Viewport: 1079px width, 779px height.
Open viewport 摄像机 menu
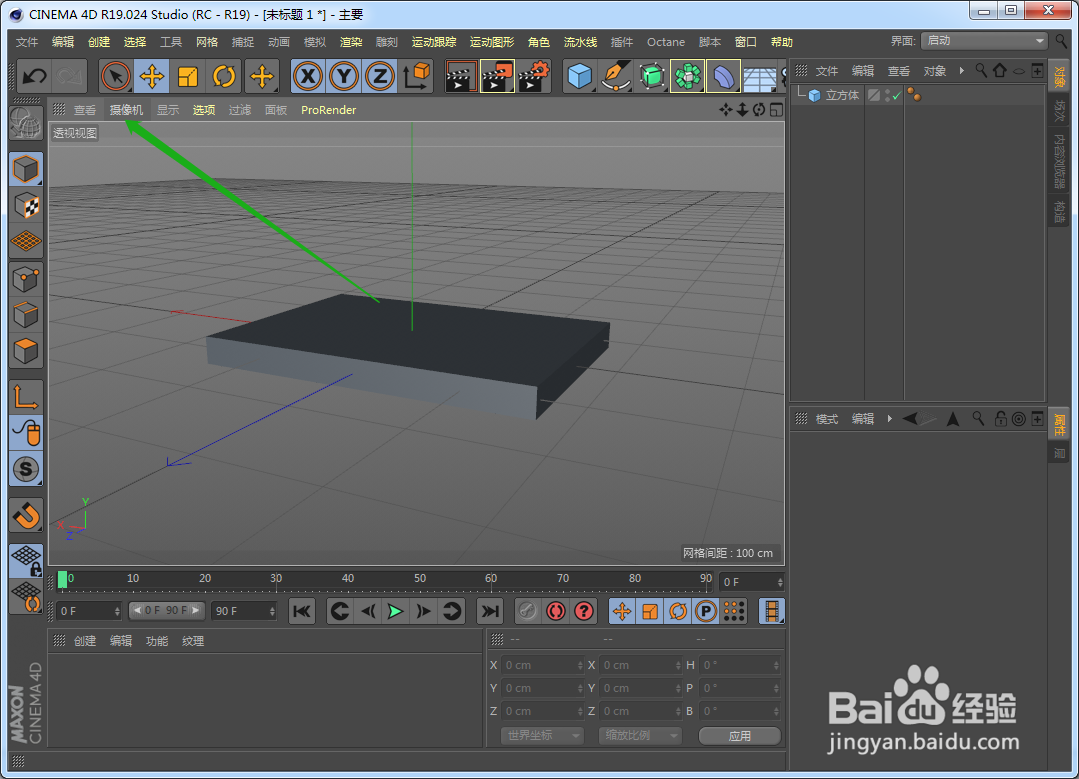[x=127, y=110]
